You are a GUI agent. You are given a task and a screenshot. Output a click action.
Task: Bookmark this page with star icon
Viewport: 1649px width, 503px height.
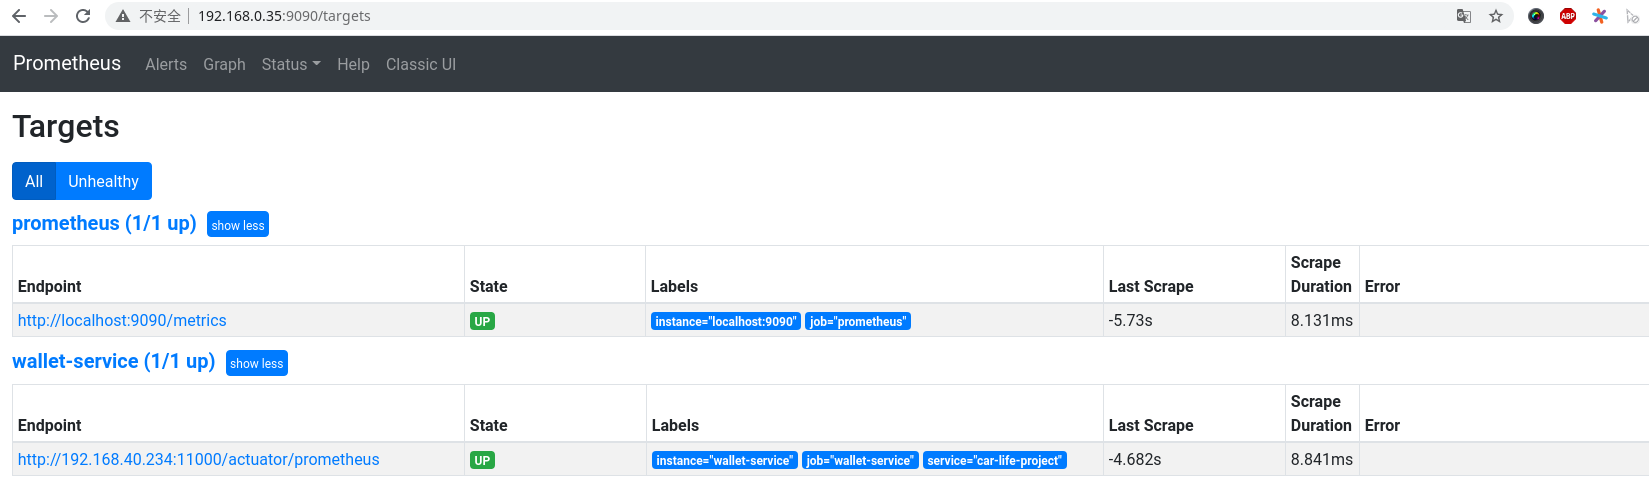click(x=1496, y=16)
